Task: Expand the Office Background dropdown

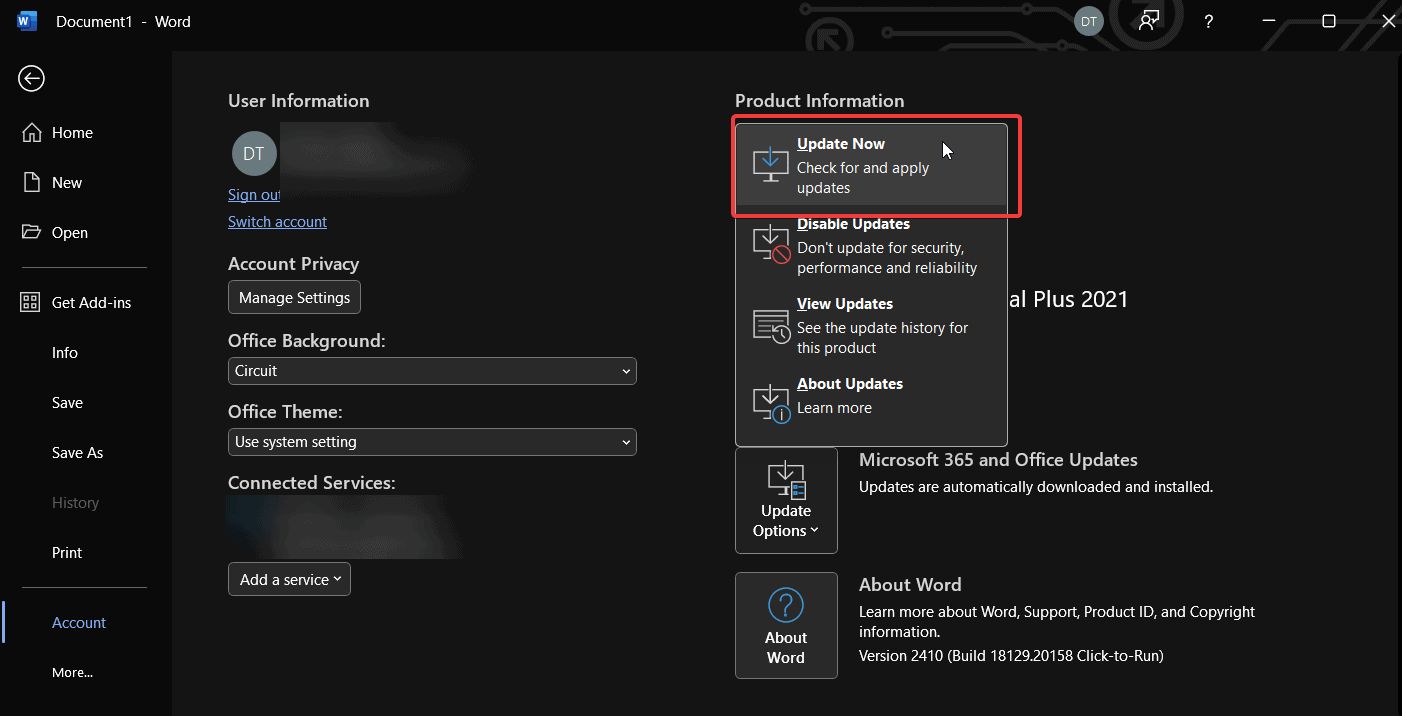Action: 432,371
